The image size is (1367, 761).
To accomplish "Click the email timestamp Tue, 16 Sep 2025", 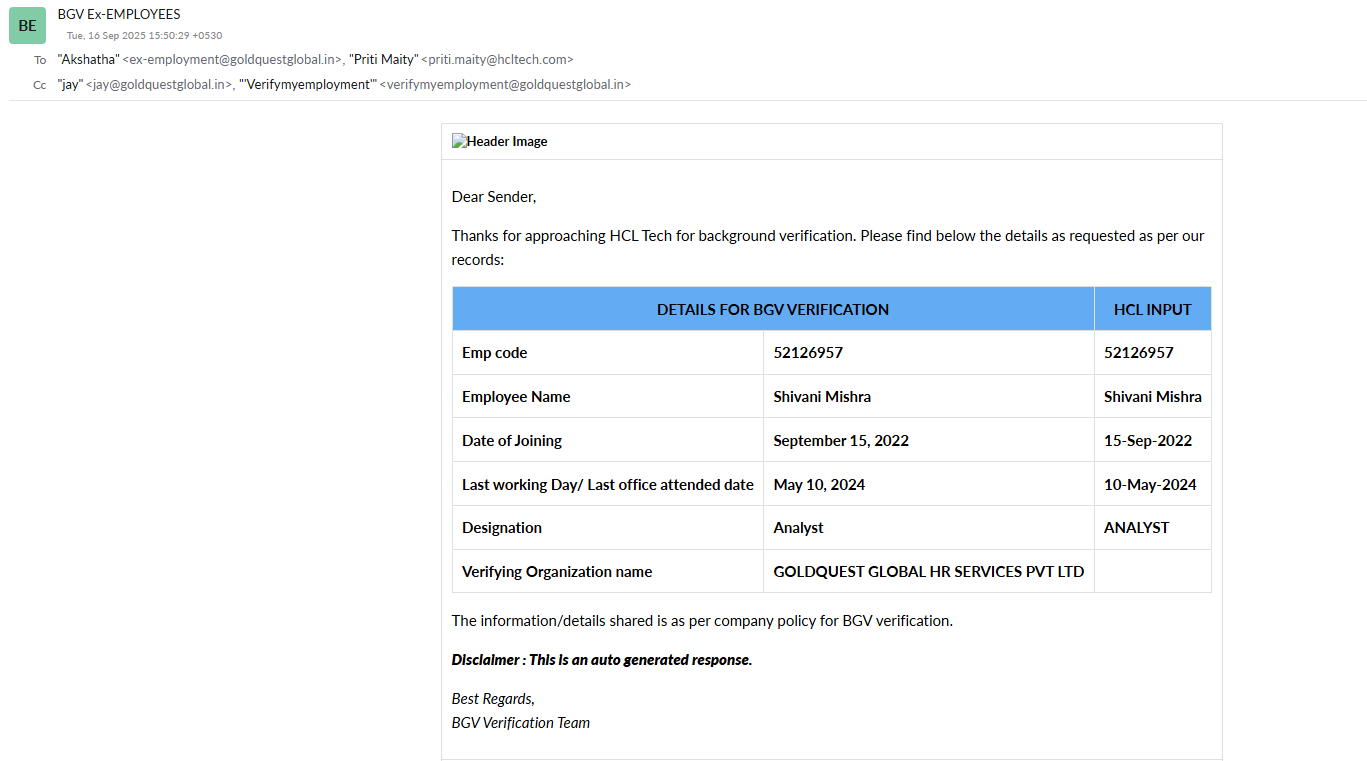I will click(144, 35).
